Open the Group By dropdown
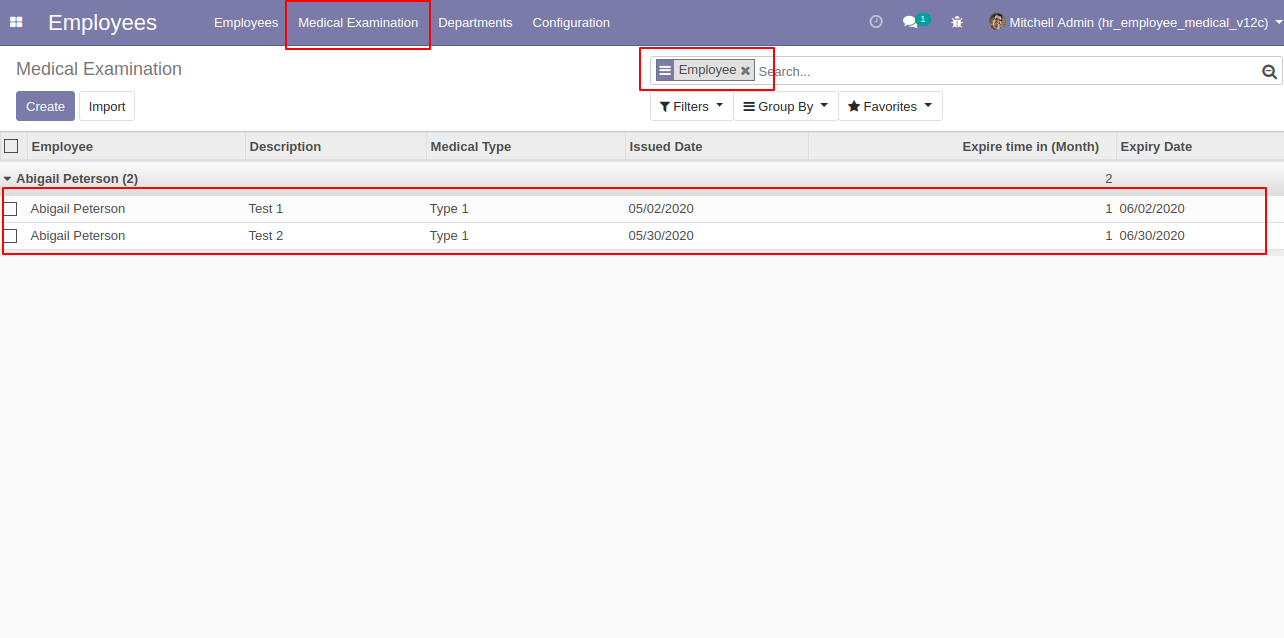The height and width of the screenshot is (638, 1284). coord(786,106)
